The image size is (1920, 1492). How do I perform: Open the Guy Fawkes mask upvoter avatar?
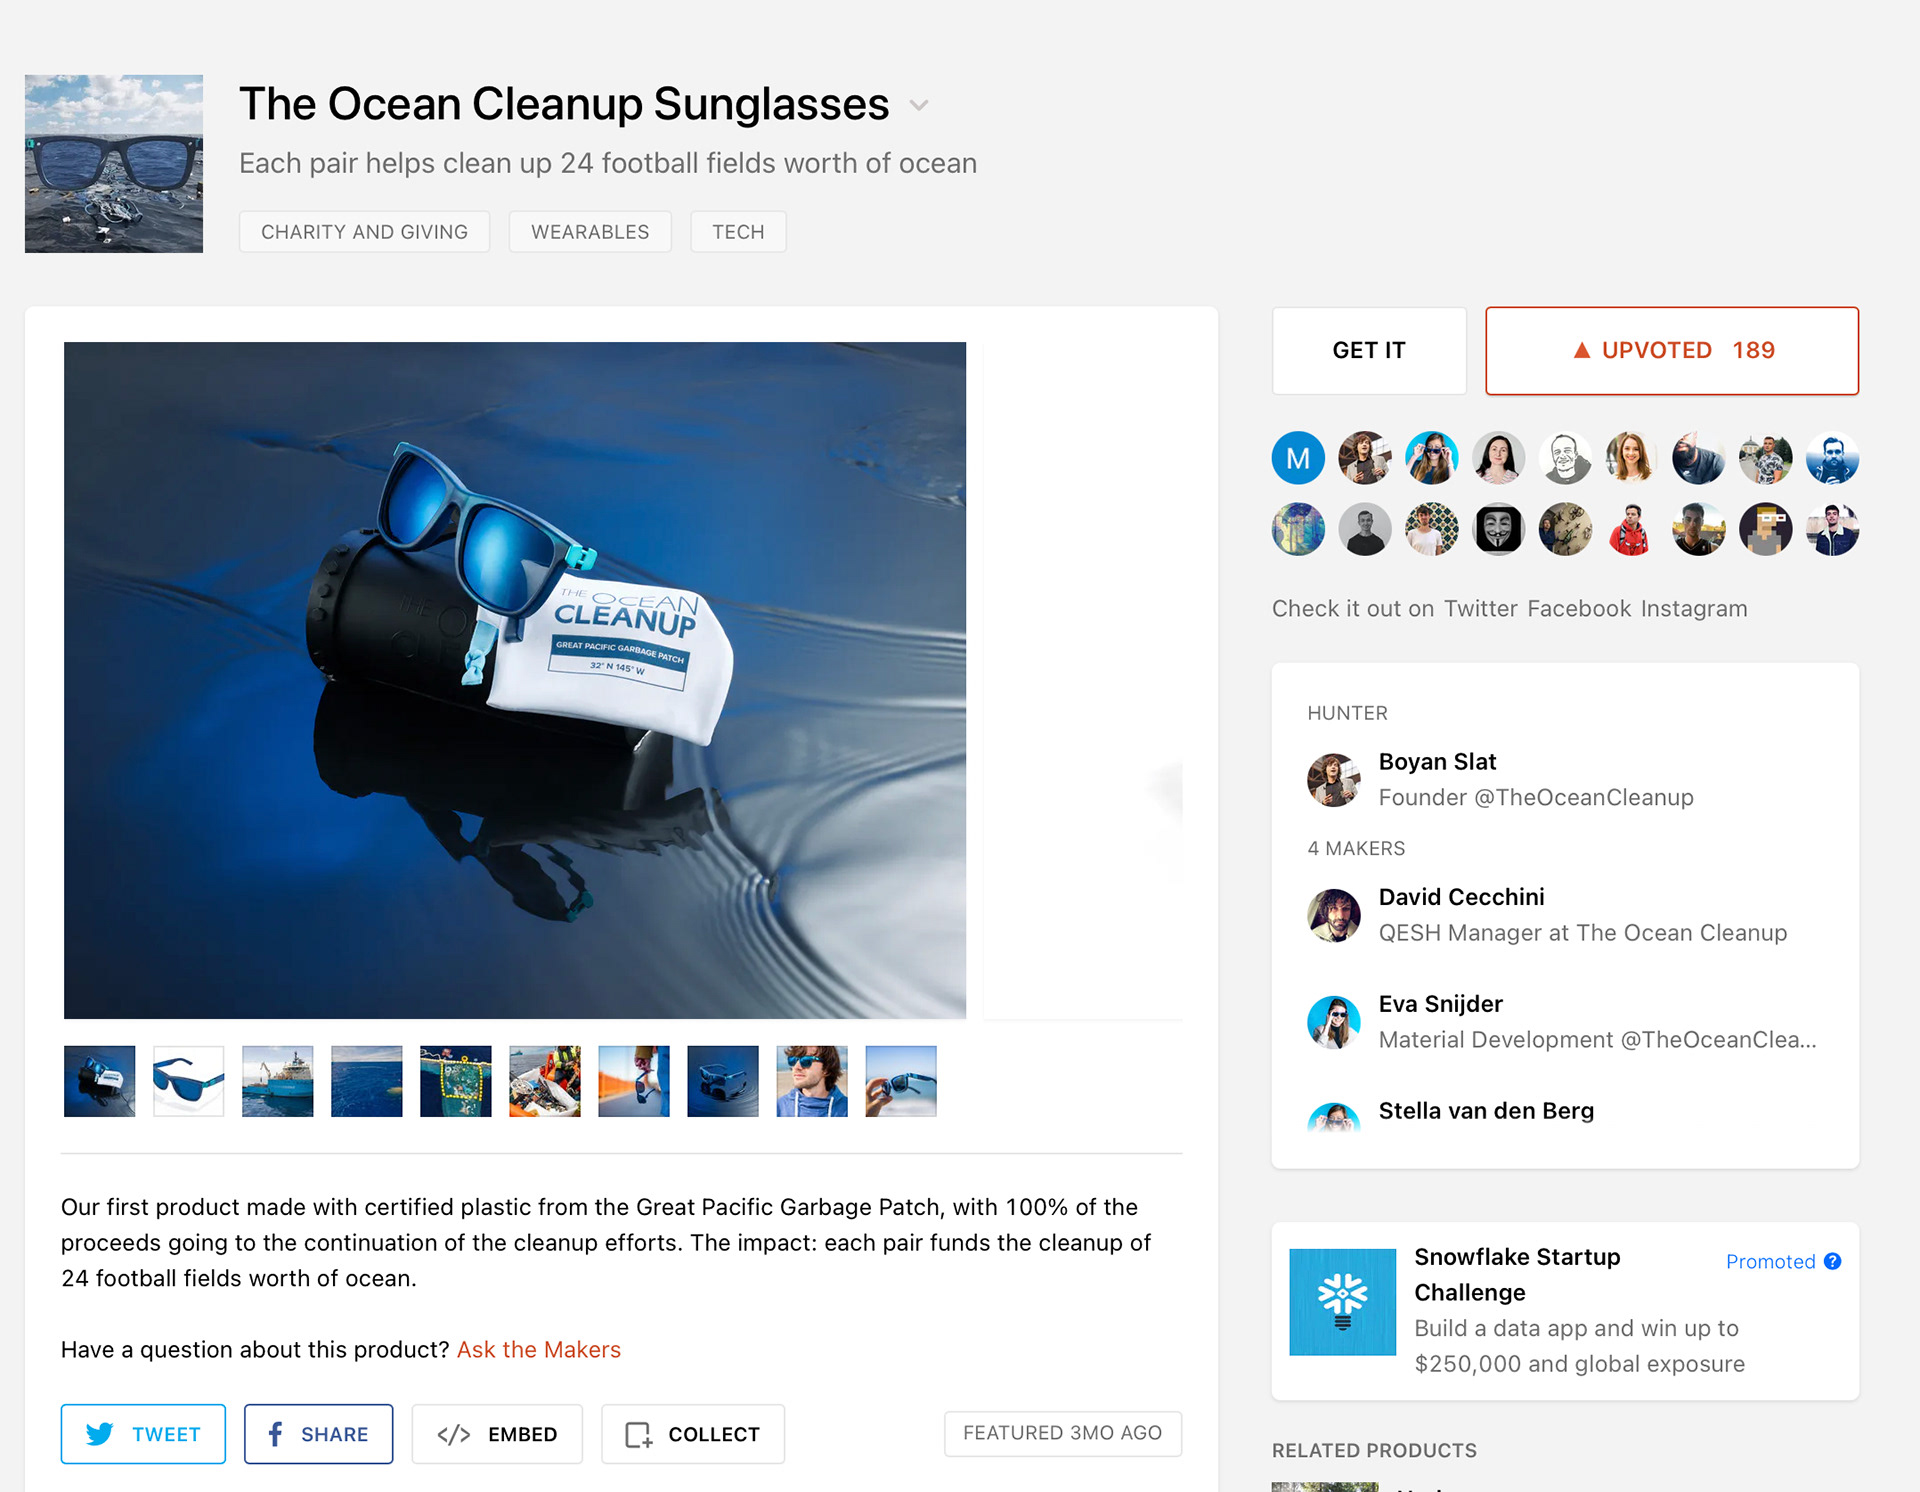(1498, 529)
